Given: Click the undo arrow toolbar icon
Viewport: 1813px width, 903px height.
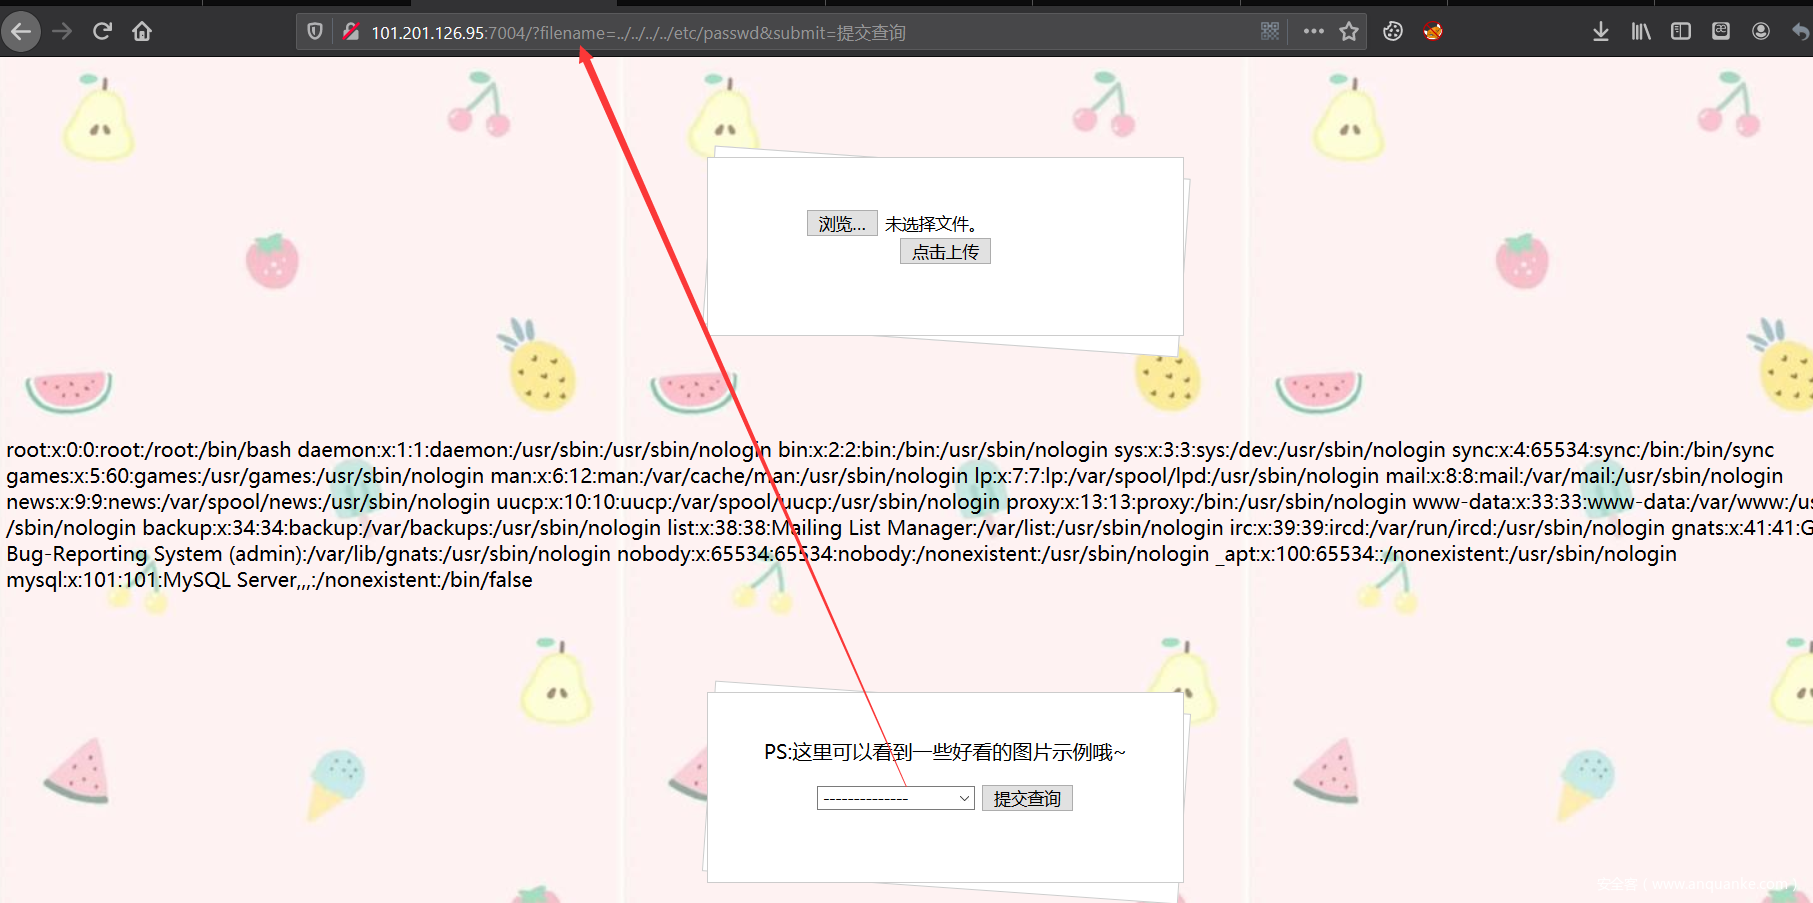Looking at the screenshot, I should tap(1801, 32).
